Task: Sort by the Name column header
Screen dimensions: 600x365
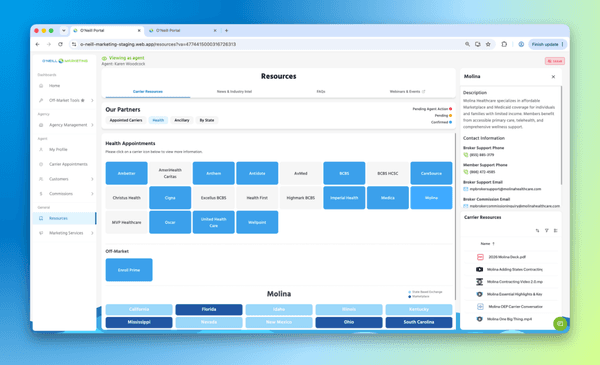Action: (x=488, y=244)
